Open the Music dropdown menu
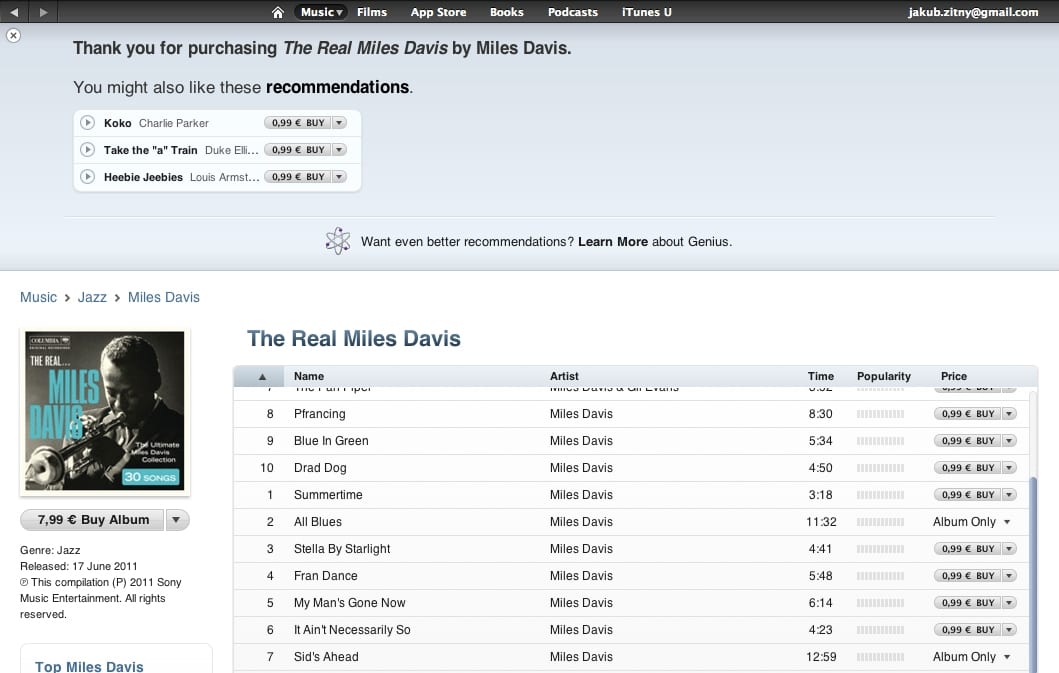This screenshot has height=673, width=1059. pos(321,12)
